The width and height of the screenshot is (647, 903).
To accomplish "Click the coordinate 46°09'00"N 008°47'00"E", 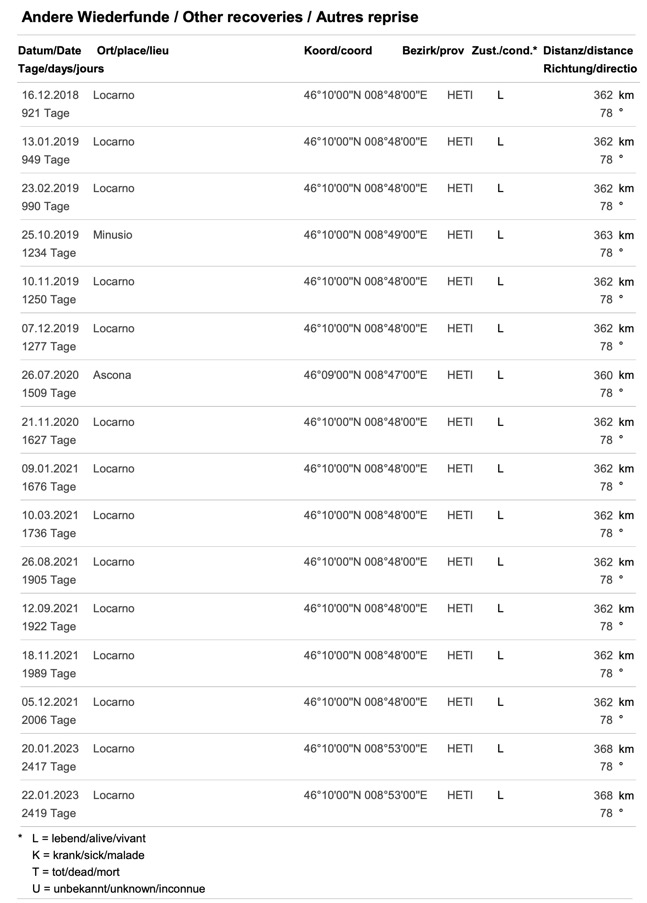I will pyautogui.click(x=365, y=375).
